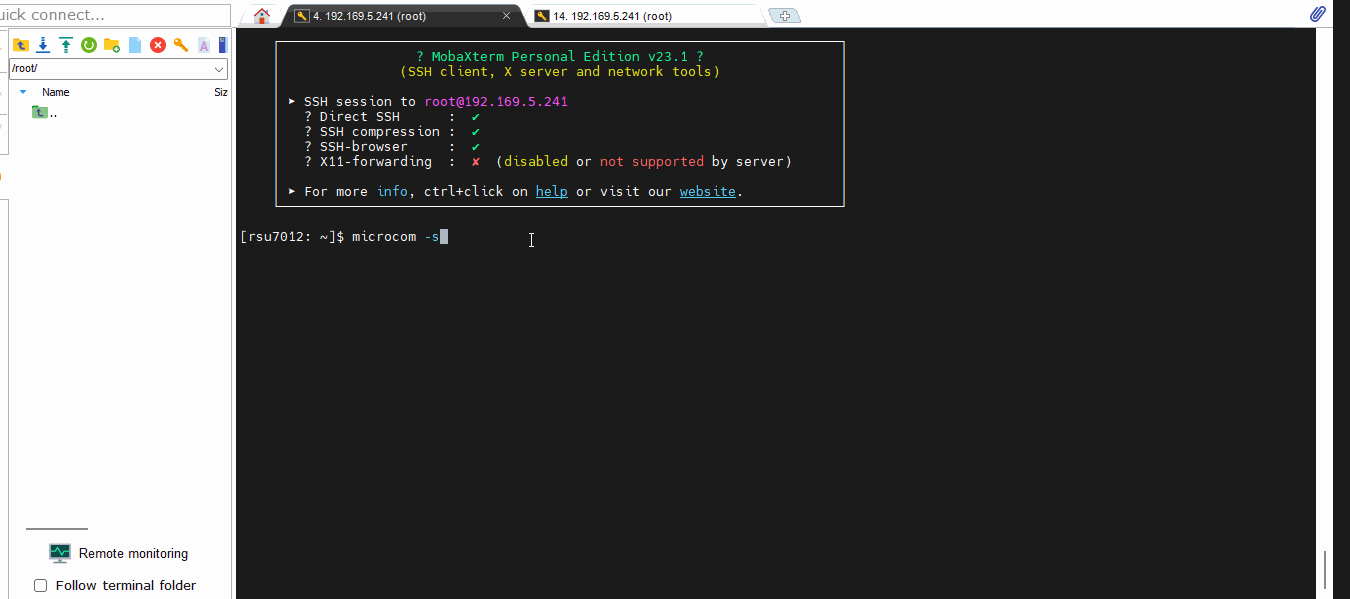Click root@192.169.5.241 text in banner
Screen dimensions: 1350x599
click(x=496, y=101)
